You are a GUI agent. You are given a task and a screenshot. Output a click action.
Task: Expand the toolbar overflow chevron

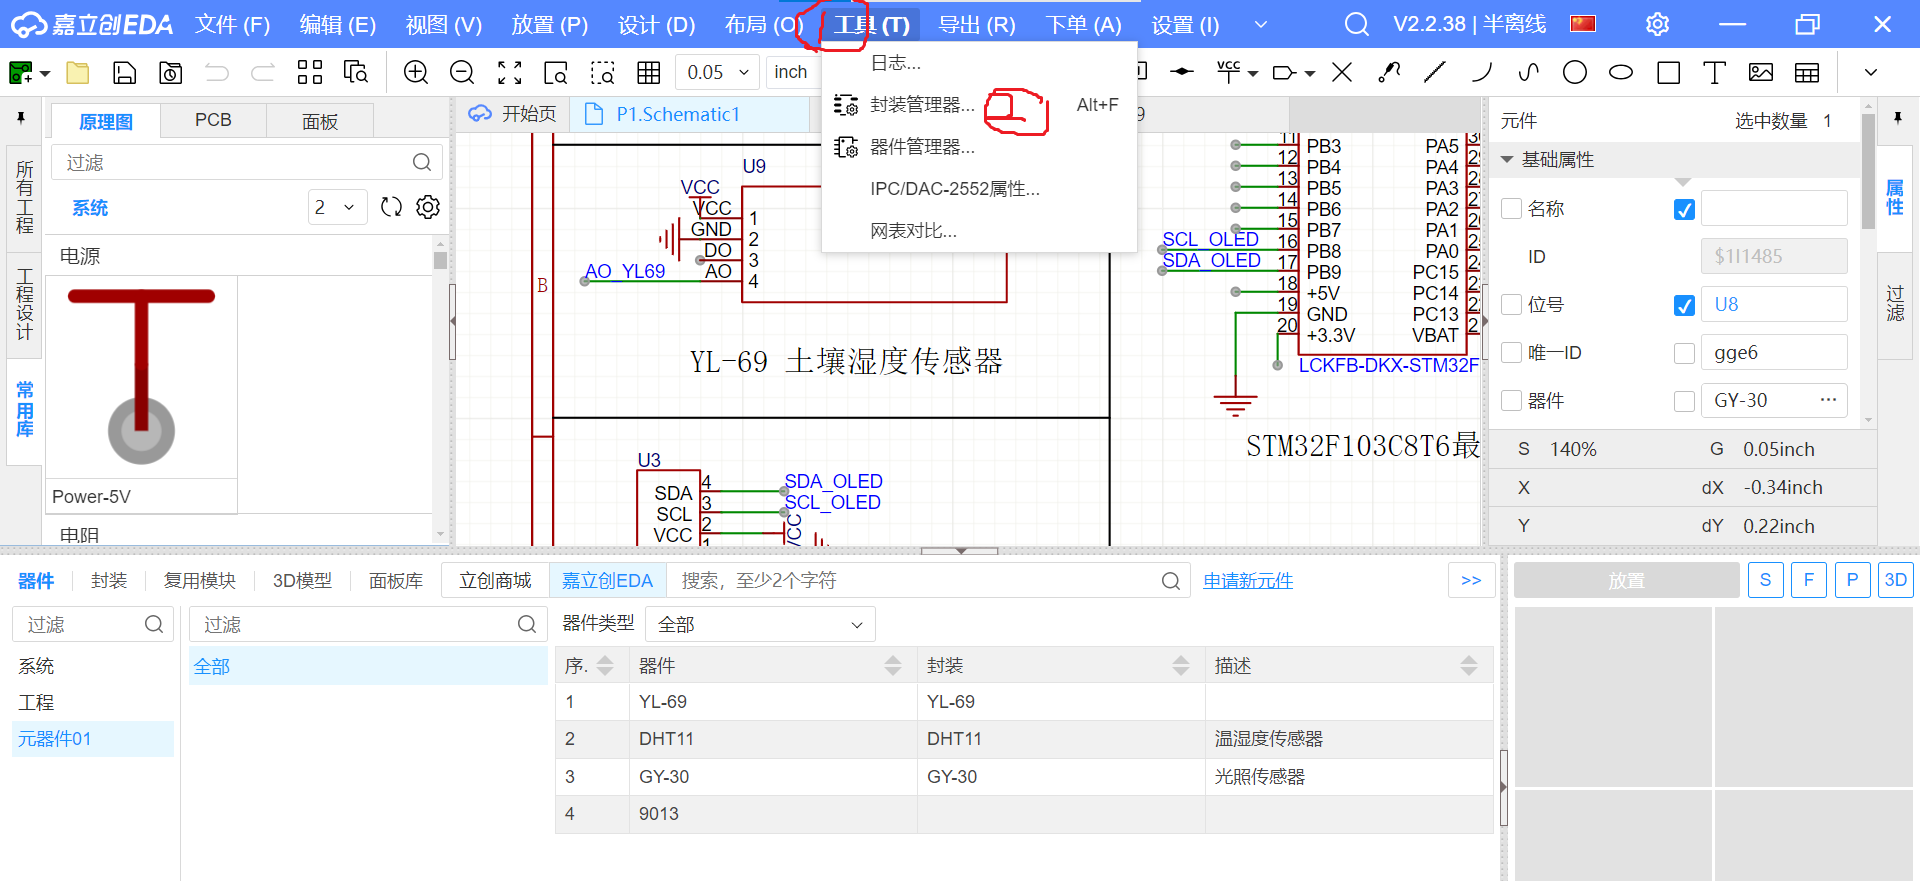1870,72
